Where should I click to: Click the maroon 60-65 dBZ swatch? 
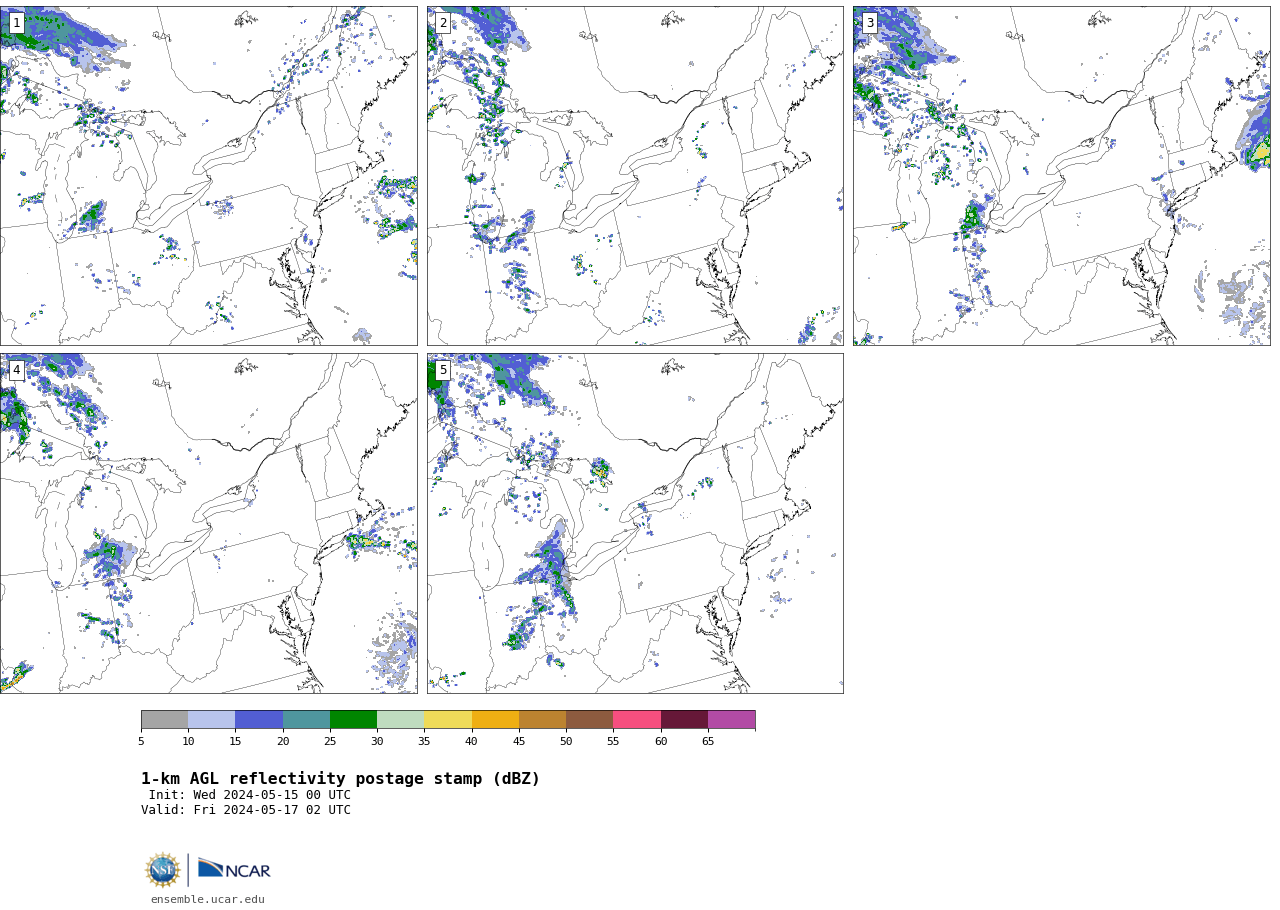point(684,720)
